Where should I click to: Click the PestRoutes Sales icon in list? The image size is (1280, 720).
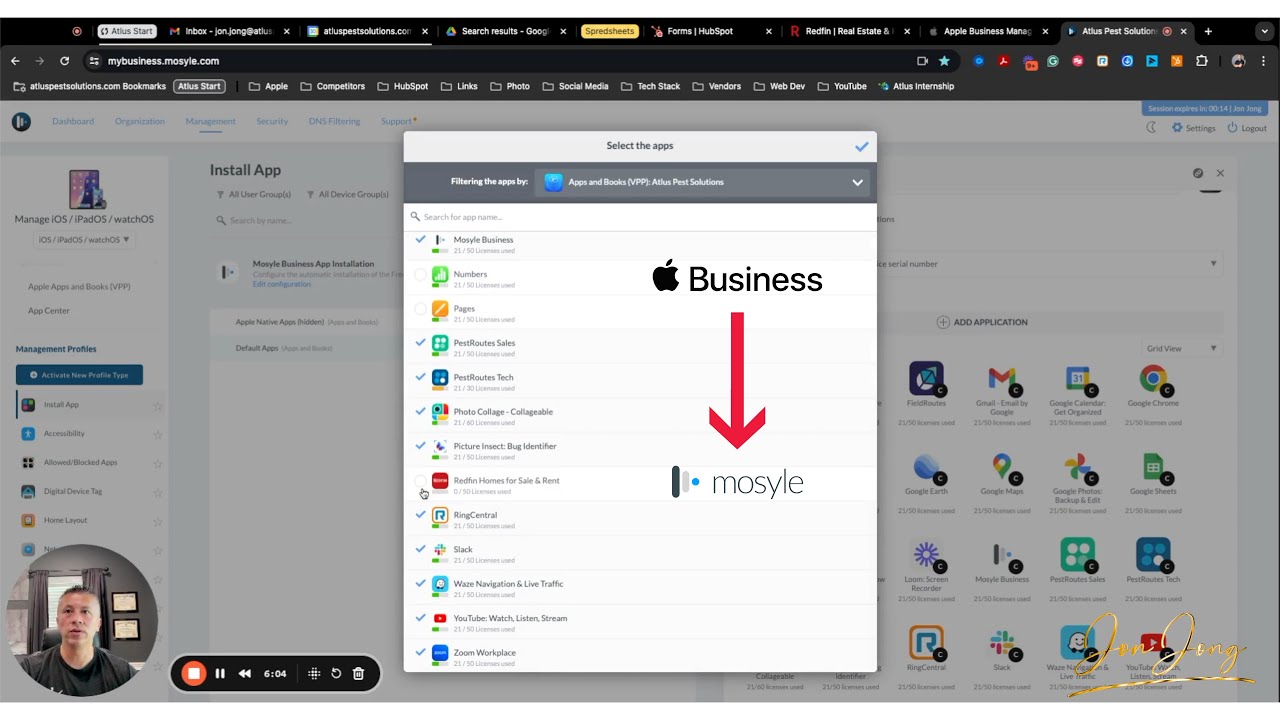point(440,343)
